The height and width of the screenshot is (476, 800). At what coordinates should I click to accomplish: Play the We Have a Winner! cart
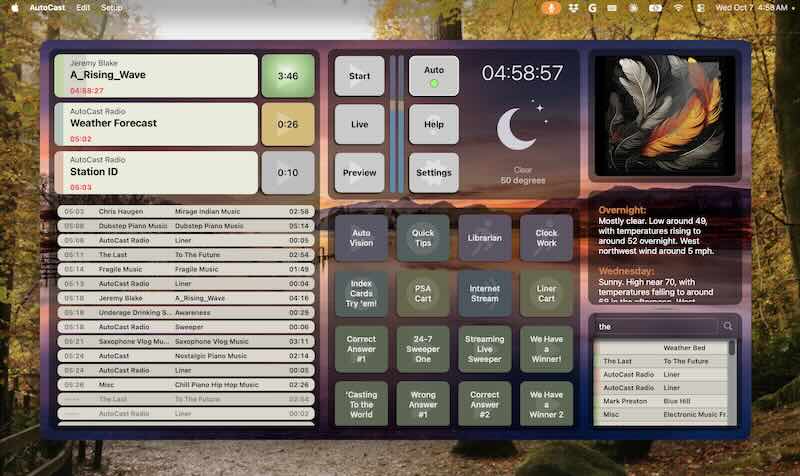(546, 349)
